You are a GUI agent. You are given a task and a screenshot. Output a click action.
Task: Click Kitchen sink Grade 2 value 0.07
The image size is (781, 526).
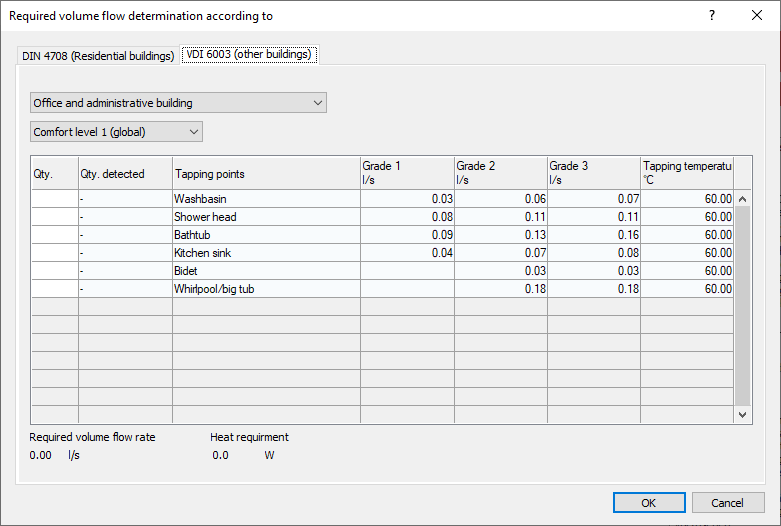[x=501, y=253]
